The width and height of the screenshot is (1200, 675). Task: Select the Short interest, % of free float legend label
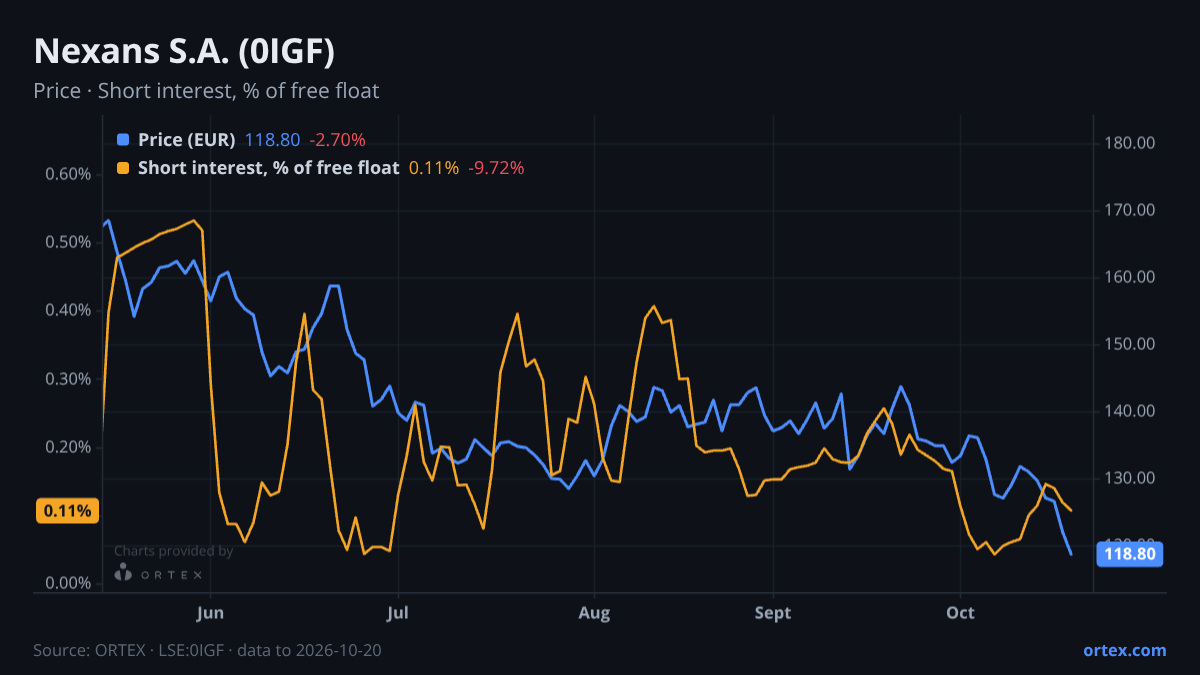tap(269, 168)
